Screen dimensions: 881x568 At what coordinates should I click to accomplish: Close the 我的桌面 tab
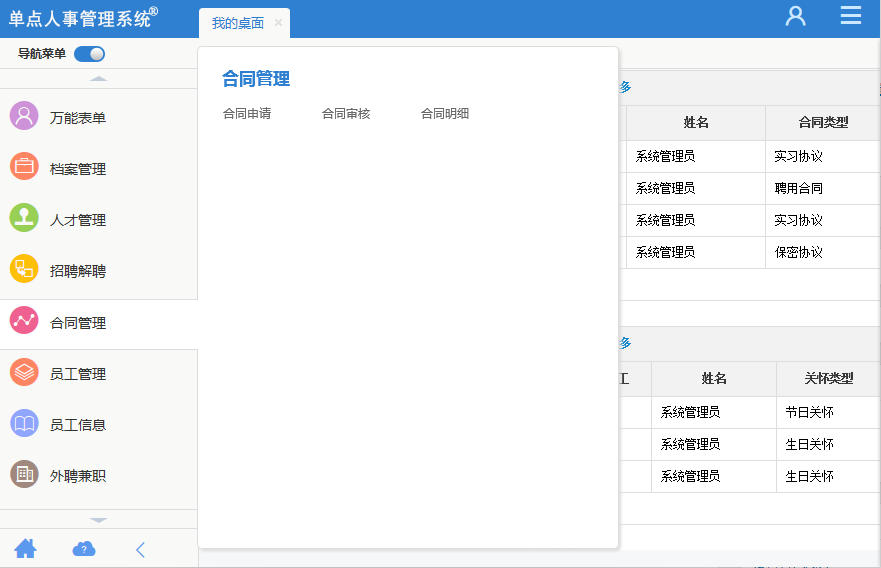(x=278, y=22)
